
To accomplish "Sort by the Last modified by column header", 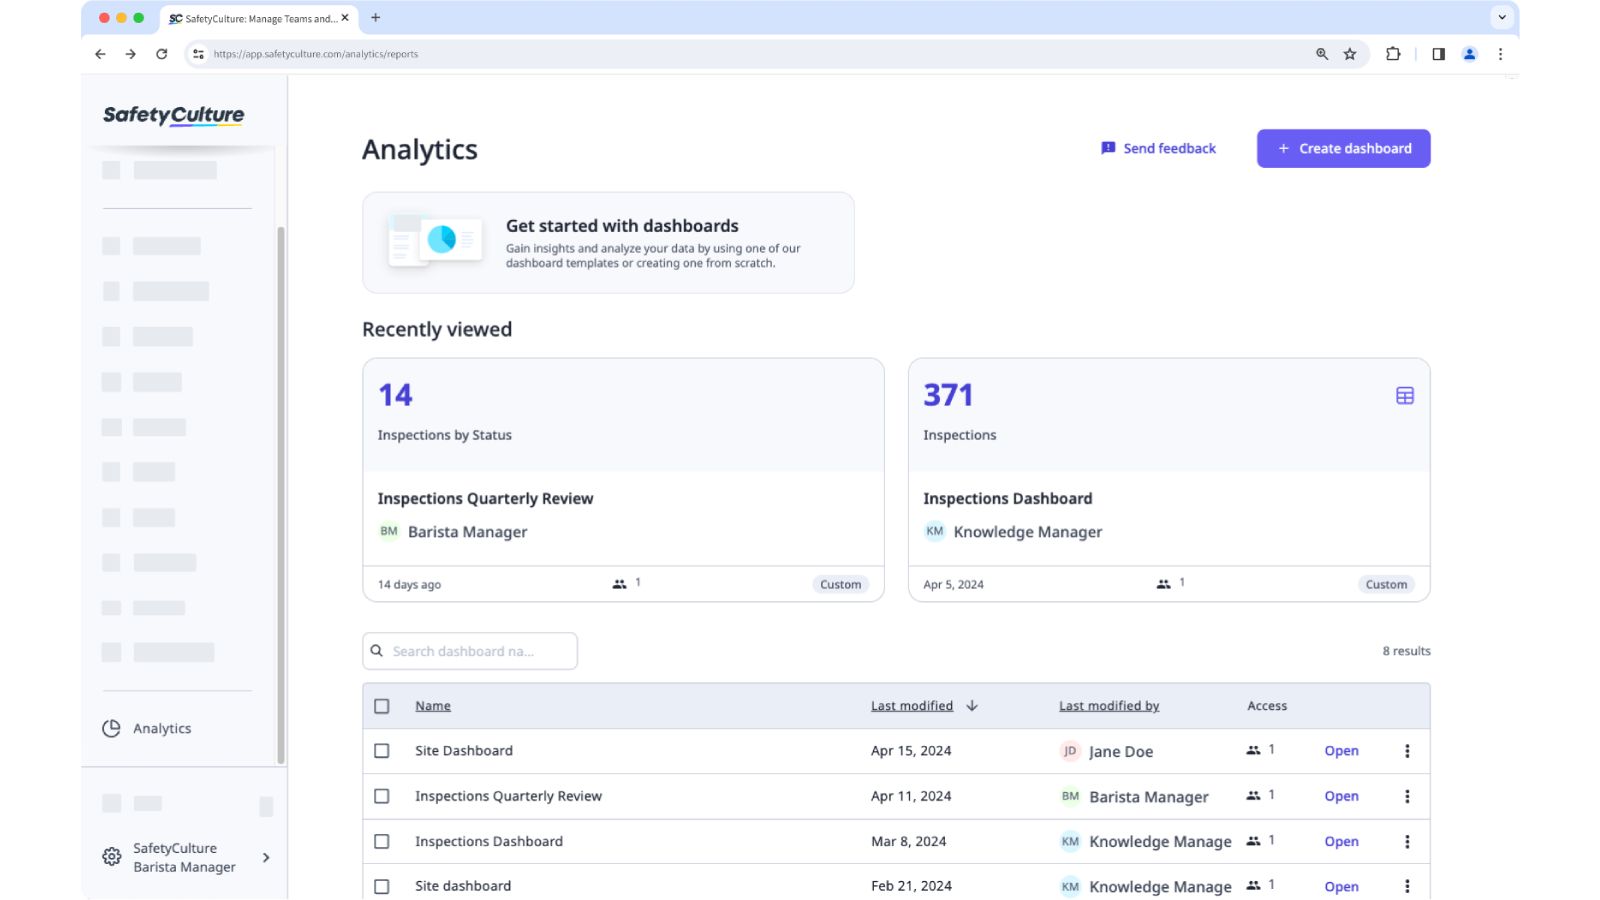I will point(1108,705).
